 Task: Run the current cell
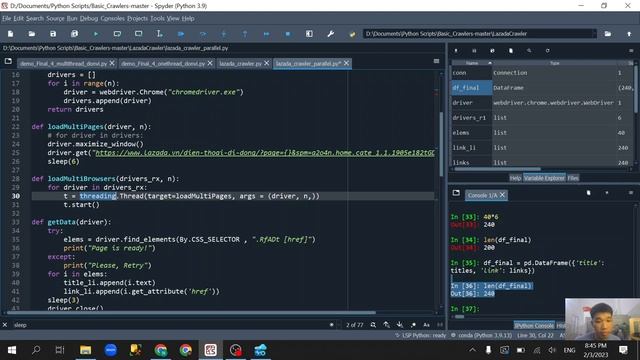(117, 34)
